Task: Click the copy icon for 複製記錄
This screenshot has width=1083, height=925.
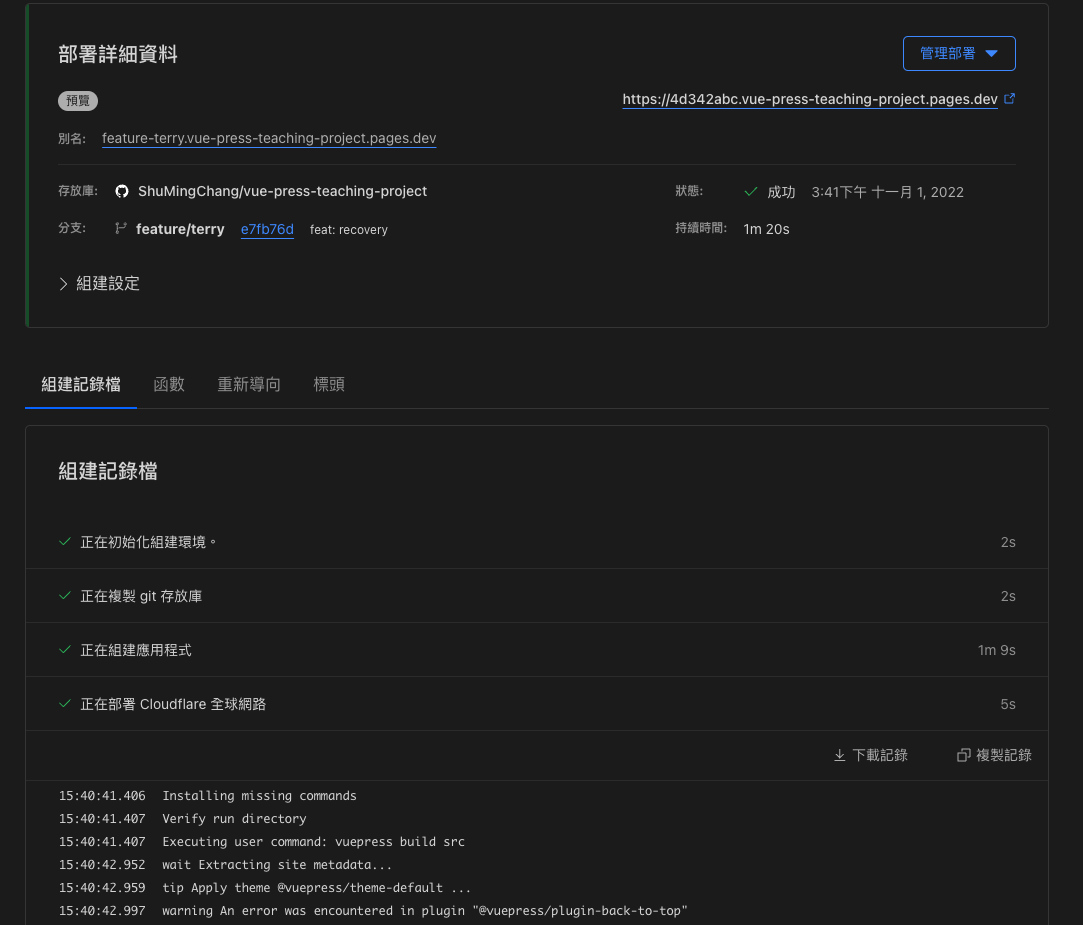Action: click(x=964, y=755)
